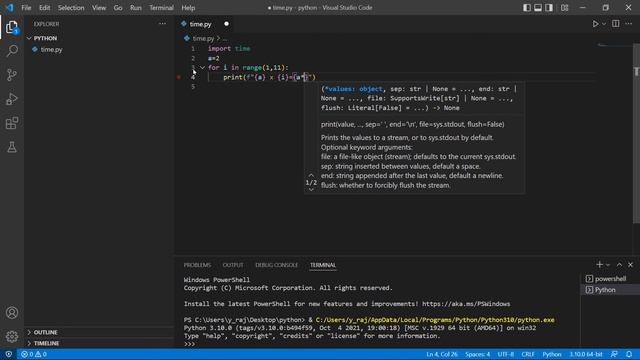The width and height of the screenshot is (640, 360).
Task: Select interpreter 3.10.0 64-bit
Action: pyautogui.click(x=586, y=354)
